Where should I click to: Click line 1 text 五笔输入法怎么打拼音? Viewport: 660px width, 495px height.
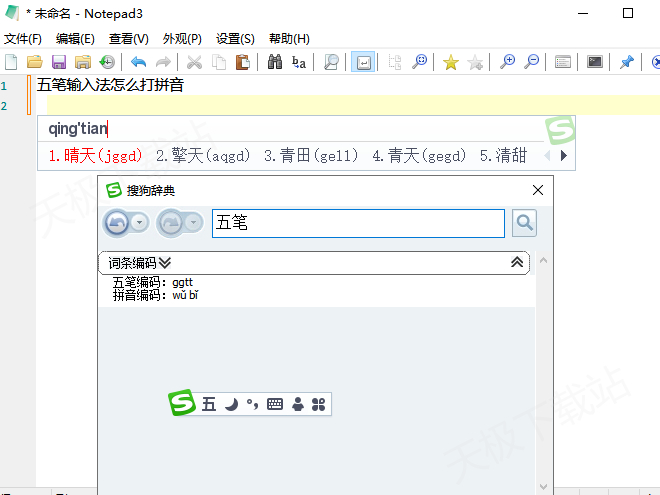point(110,85)
